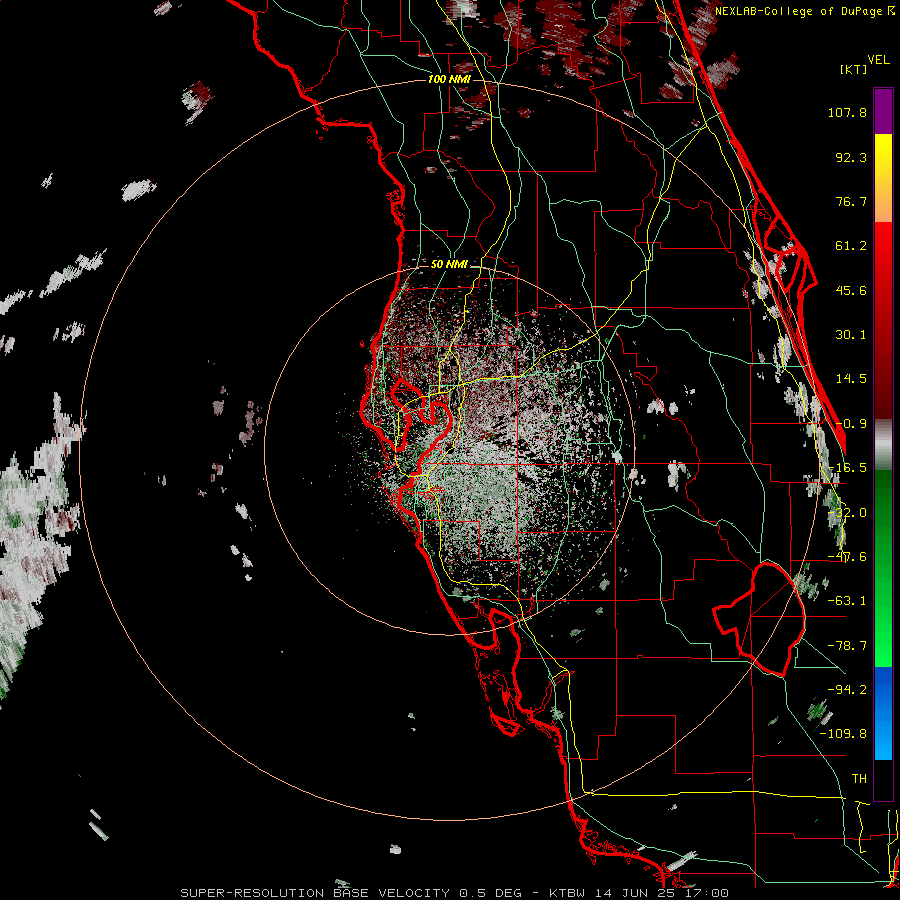This screenshot has height=900, width=900.
Task: Select the 45.6 scale value
Action: click(x=851, y=290)
